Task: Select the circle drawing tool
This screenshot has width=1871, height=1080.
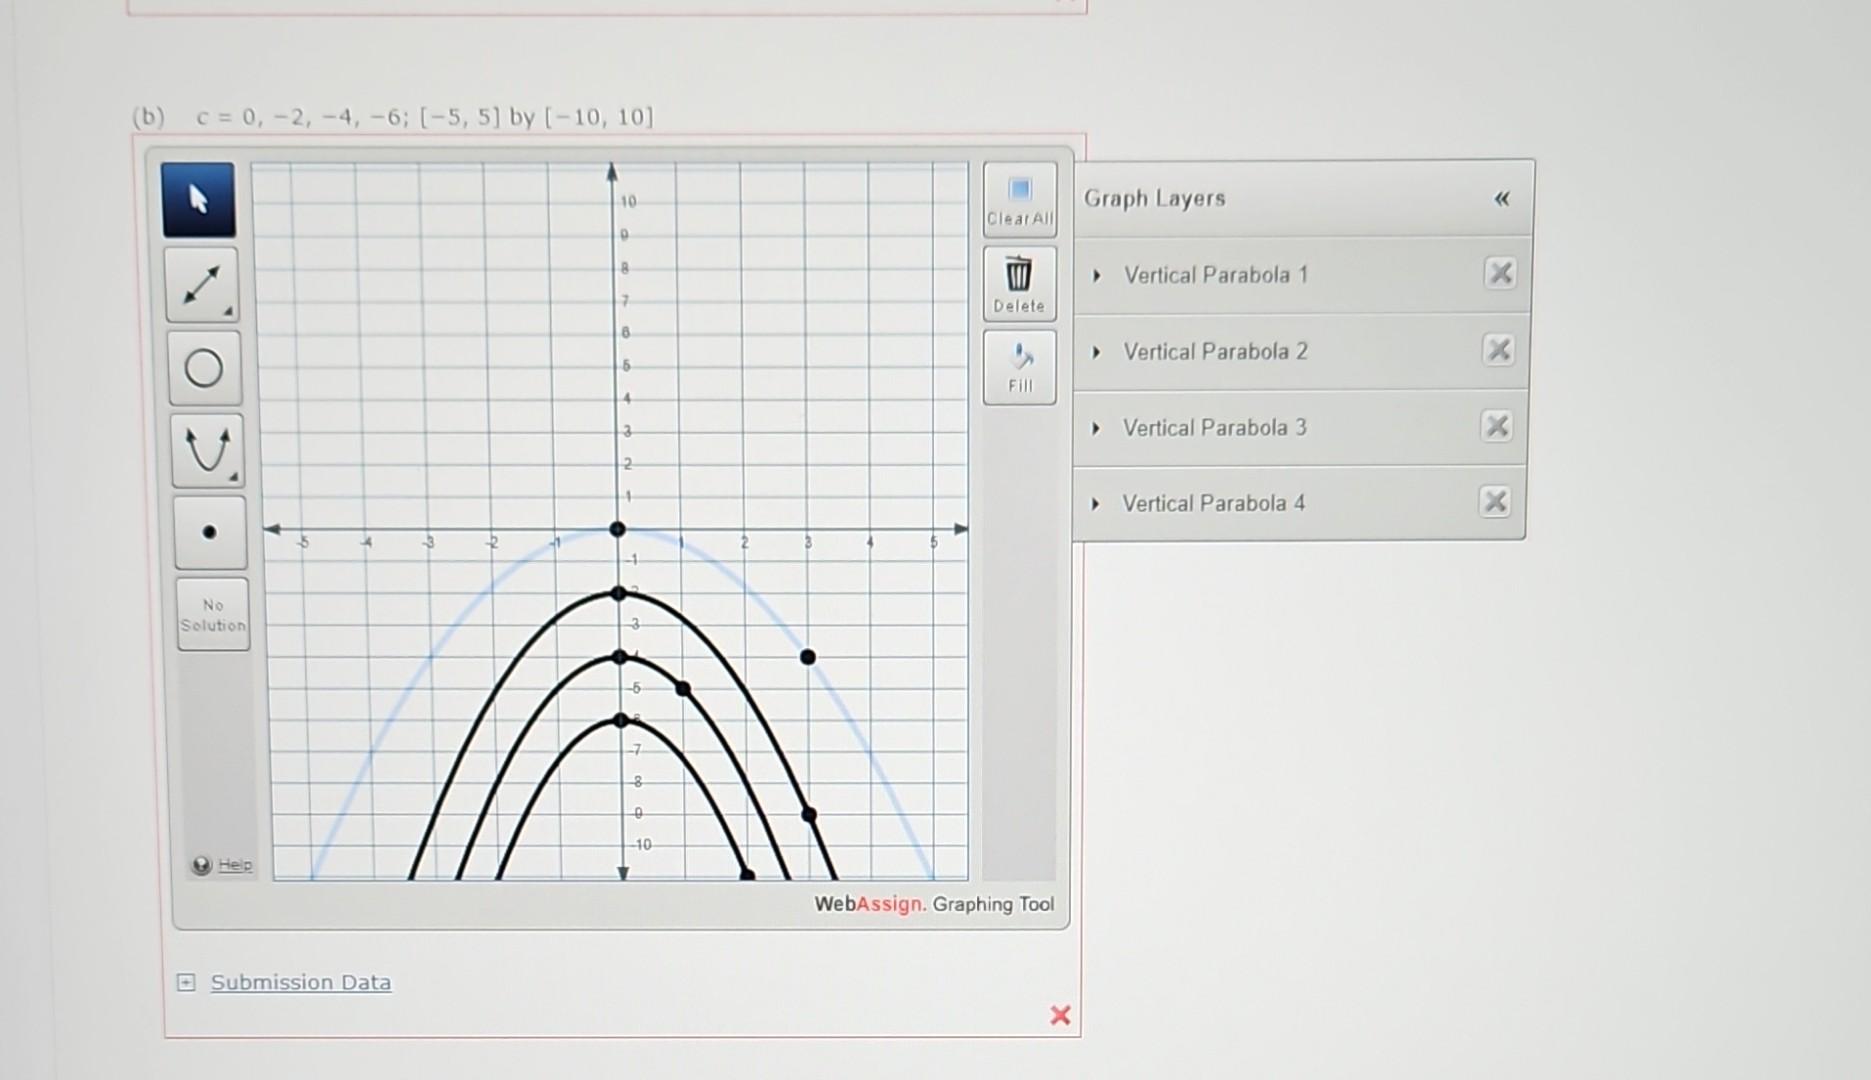Action: point(203,368)
